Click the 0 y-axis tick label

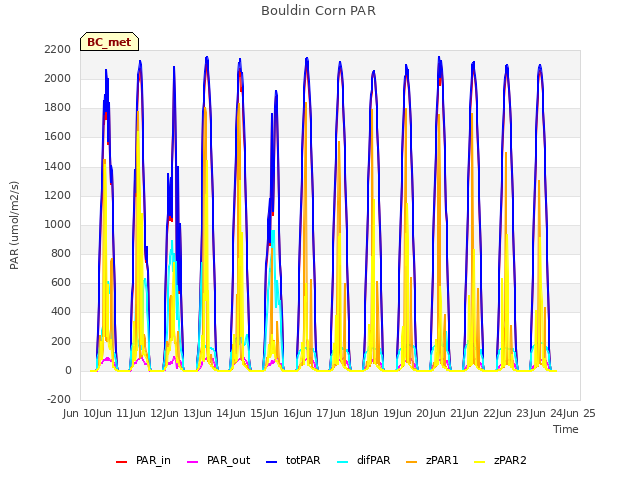68,371
